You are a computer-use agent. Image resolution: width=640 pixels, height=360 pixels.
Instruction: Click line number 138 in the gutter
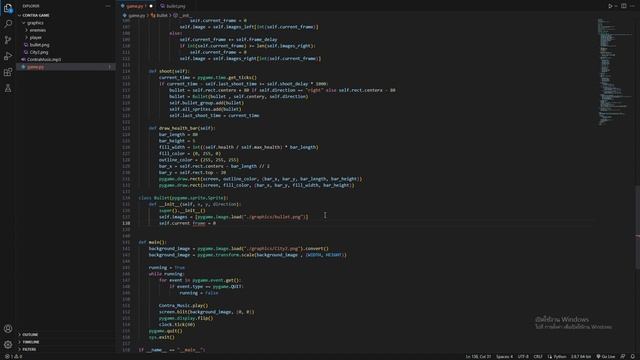click(x=126, y=223)
